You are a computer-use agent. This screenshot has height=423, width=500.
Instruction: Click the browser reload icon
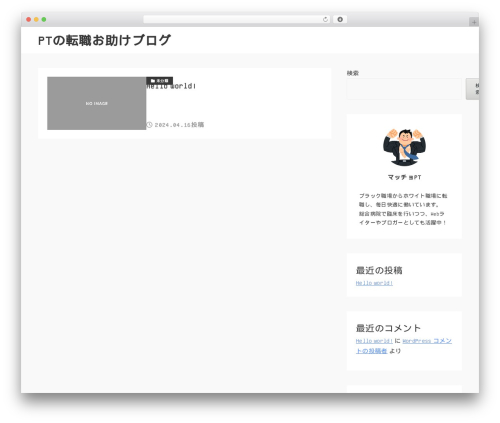325,20
